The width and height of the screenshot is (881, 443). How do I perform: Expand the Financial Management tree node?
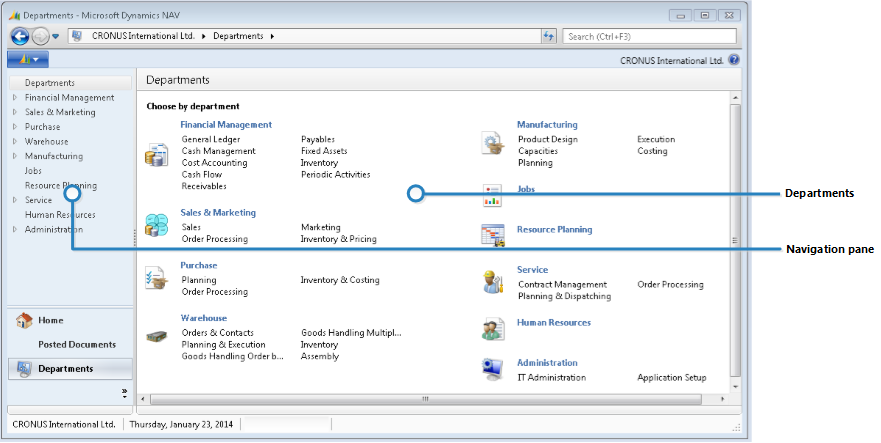(14, 98)
